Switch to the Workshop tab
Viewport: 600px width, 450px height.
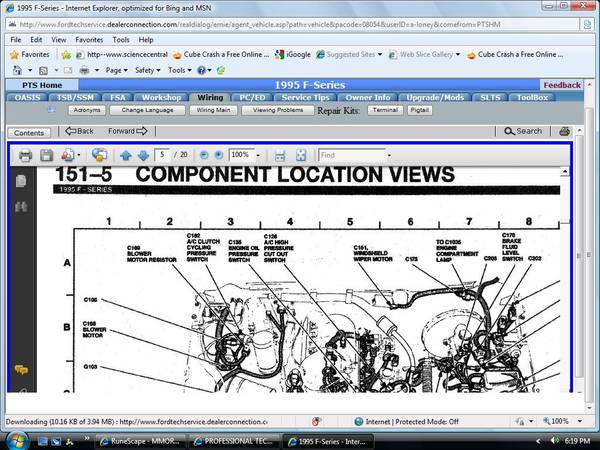coord(161,98)
